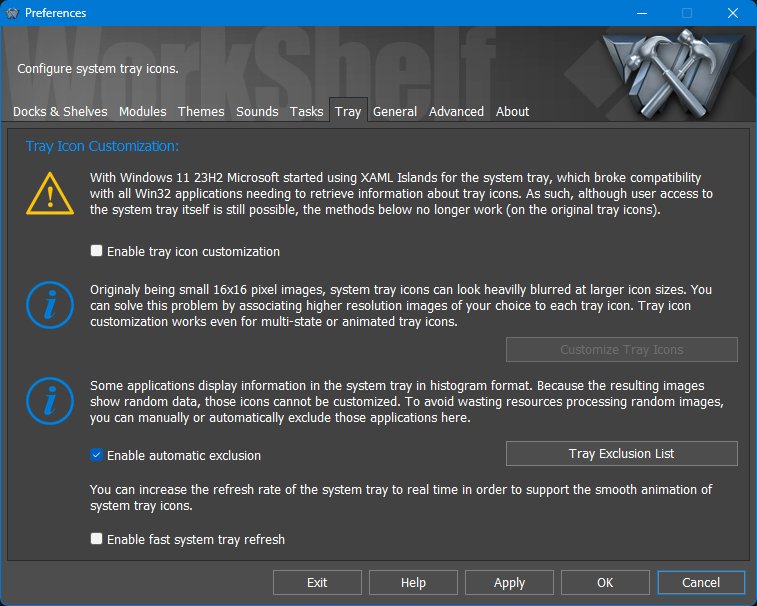757x606 pixels.
Task: Select the Tasks tab
Action: point(306,112)
